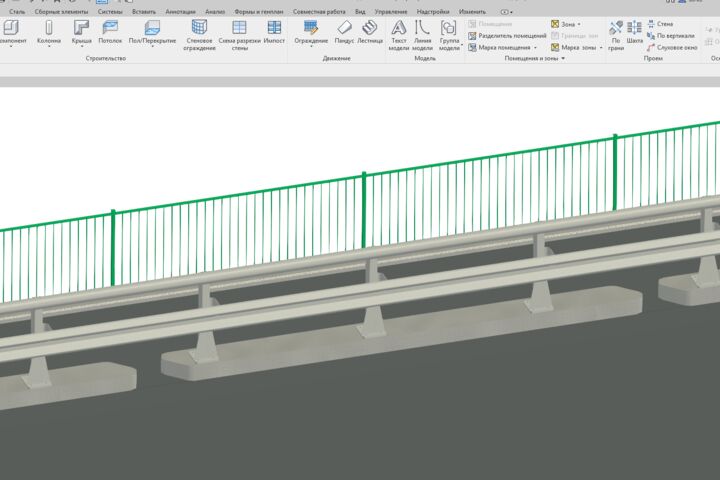Image resolution: width=720 pixels, height=480 pixels.
Task: Click the Потолок (Ceiling) tool
Action: point(110,32)
